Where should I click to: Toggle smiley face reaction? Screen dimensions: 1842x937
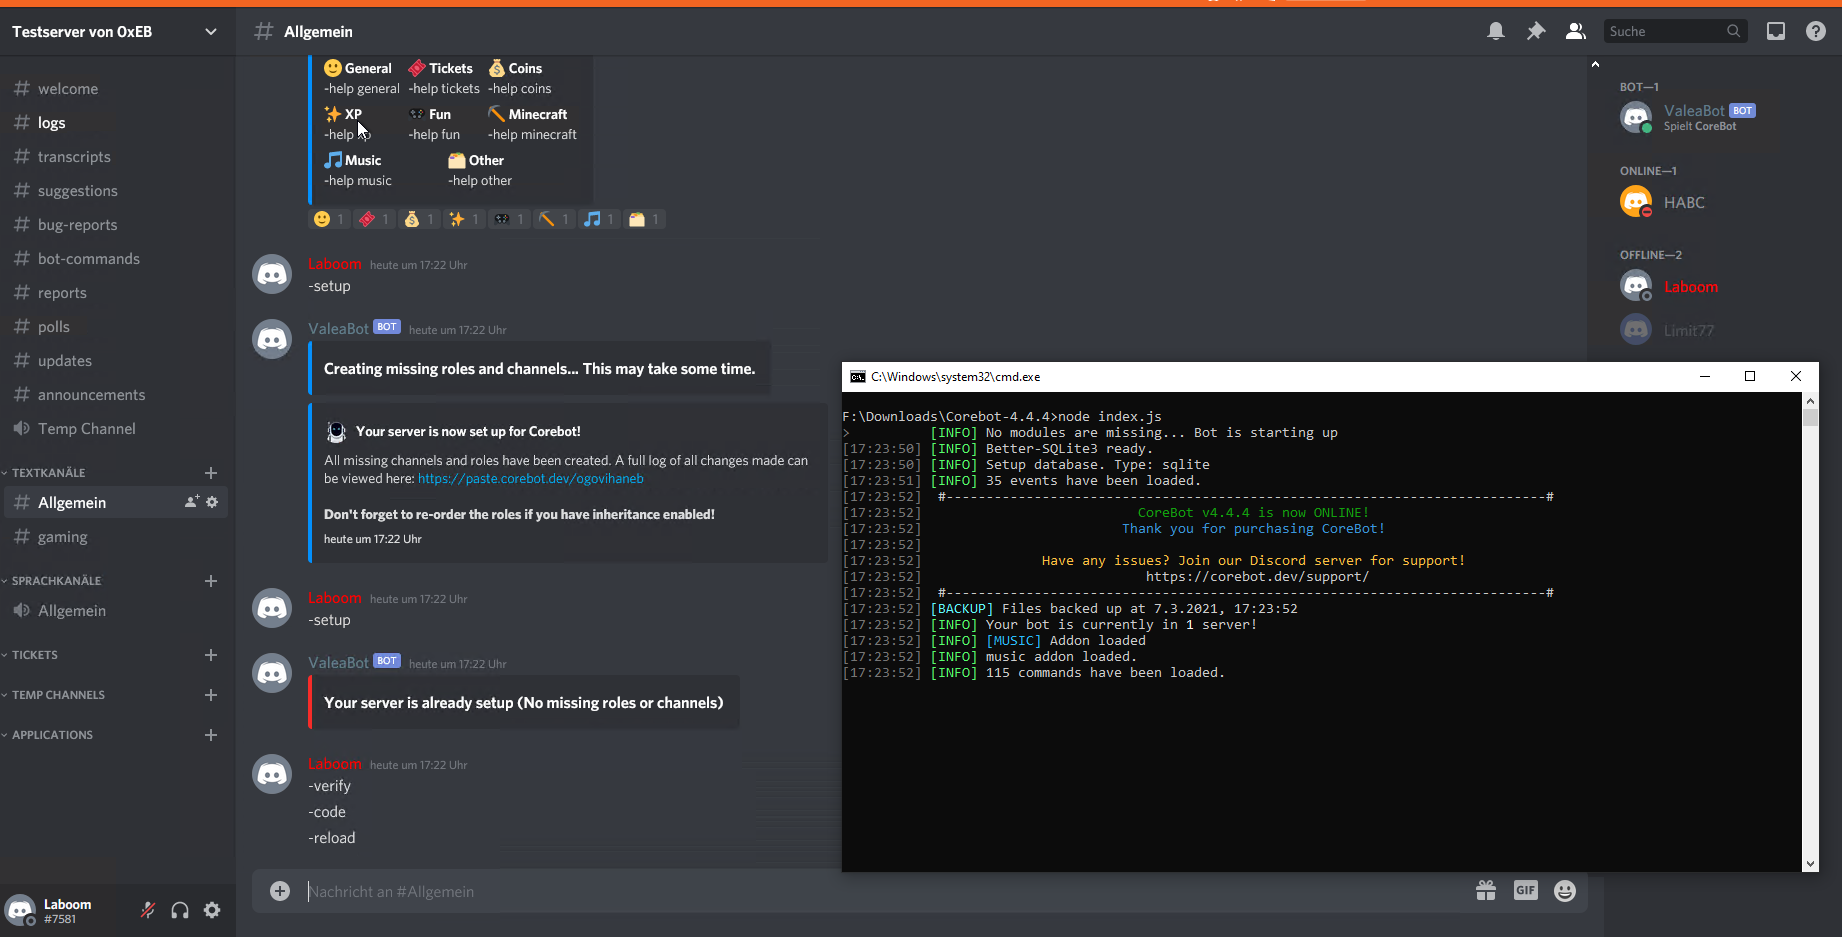[x=329, y=219]
